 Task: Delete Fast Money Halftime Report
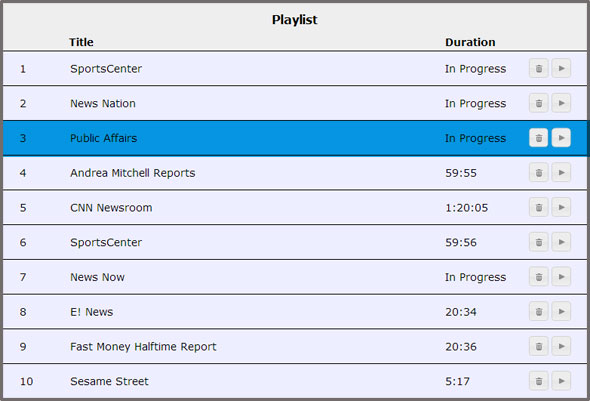538,346
